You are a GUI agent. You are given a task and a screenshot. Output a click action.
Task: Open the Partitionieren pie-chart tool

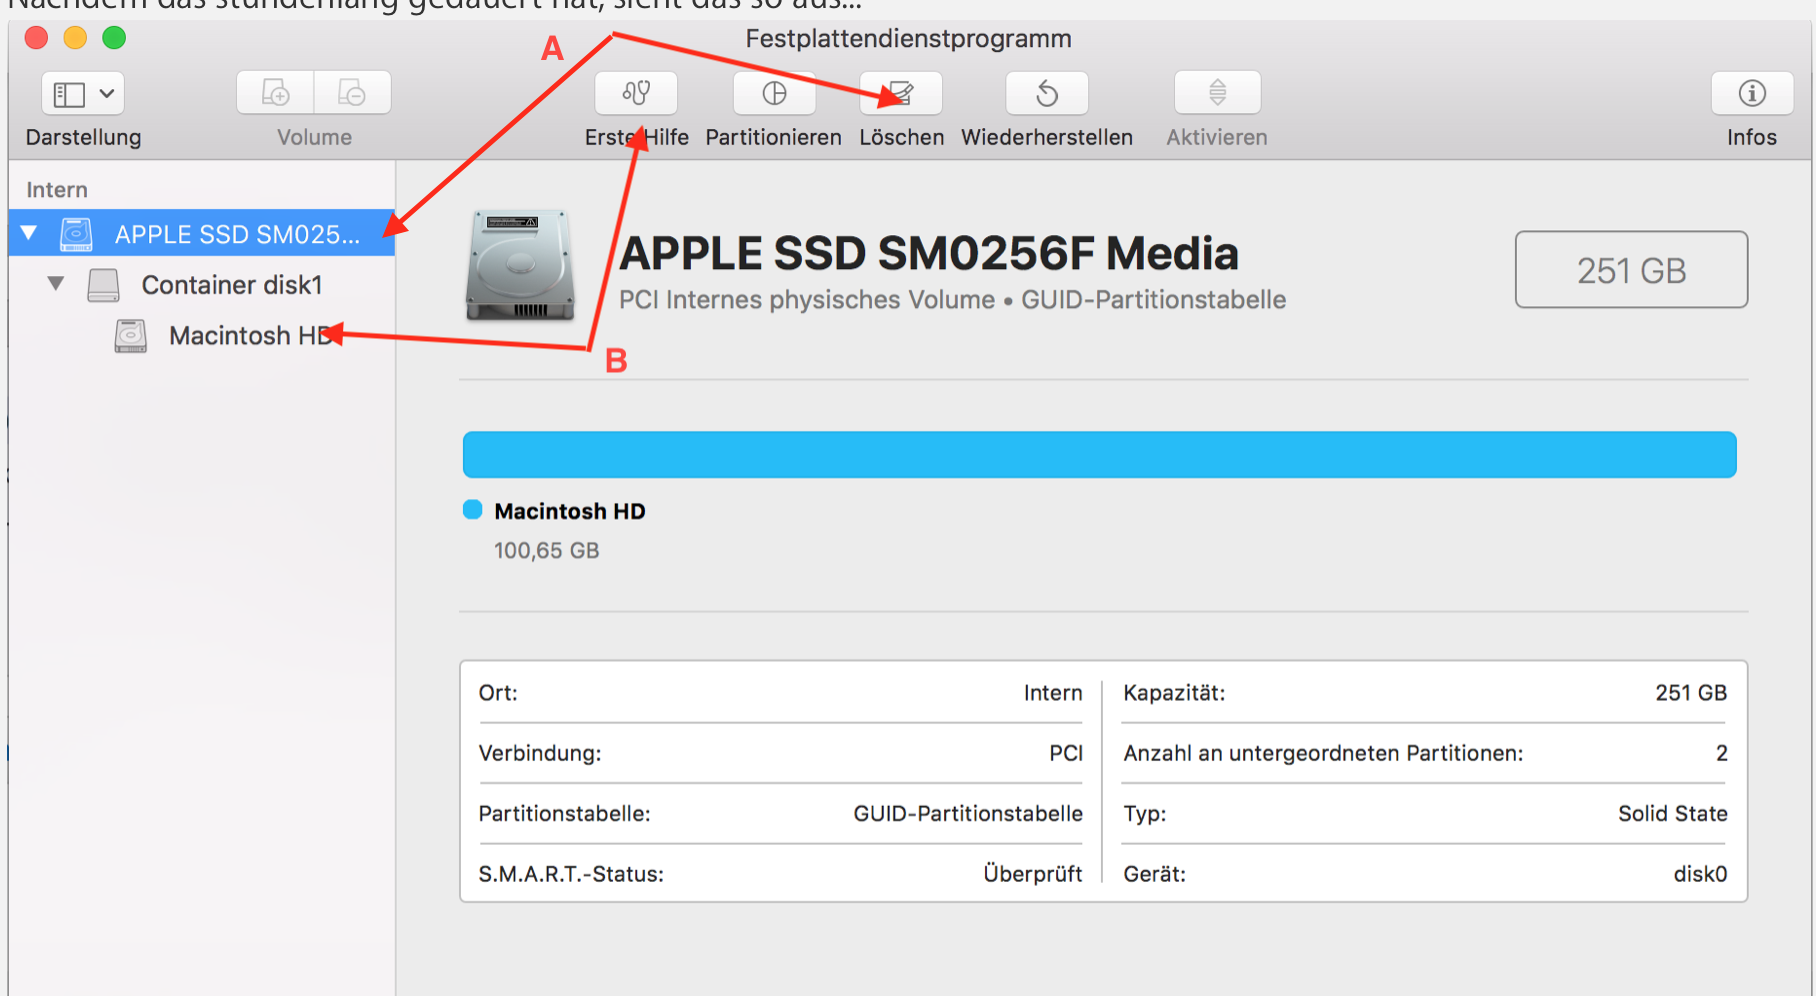774,93
